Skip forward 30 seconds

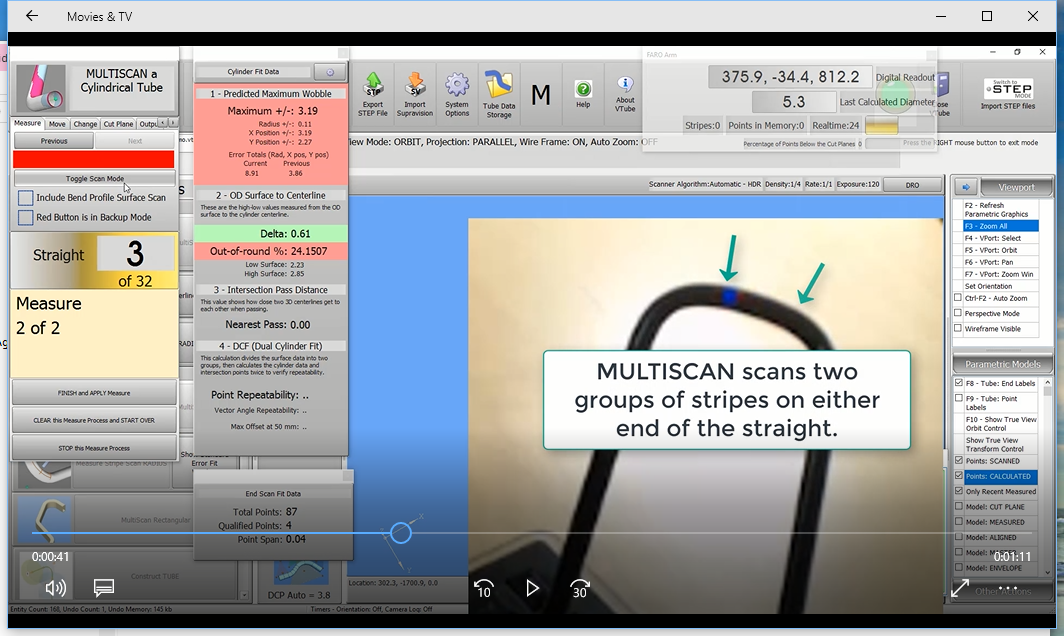(580, 588)
